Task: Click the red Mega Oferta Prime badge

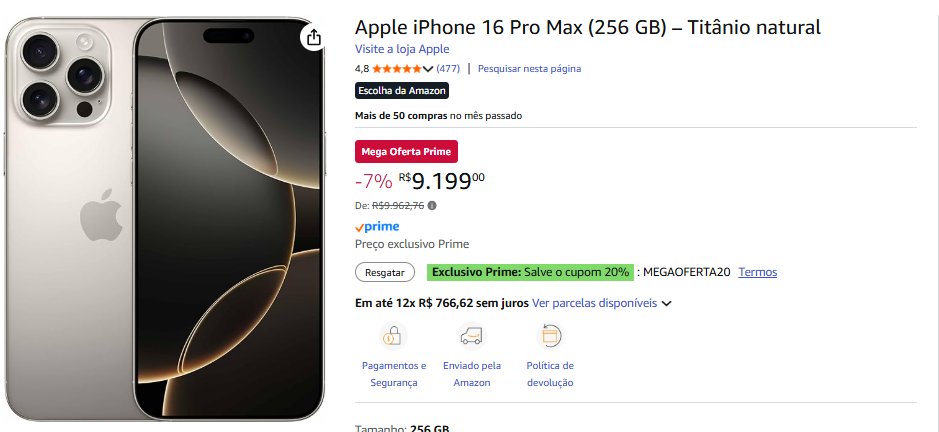Action: [x=406, y=152]
